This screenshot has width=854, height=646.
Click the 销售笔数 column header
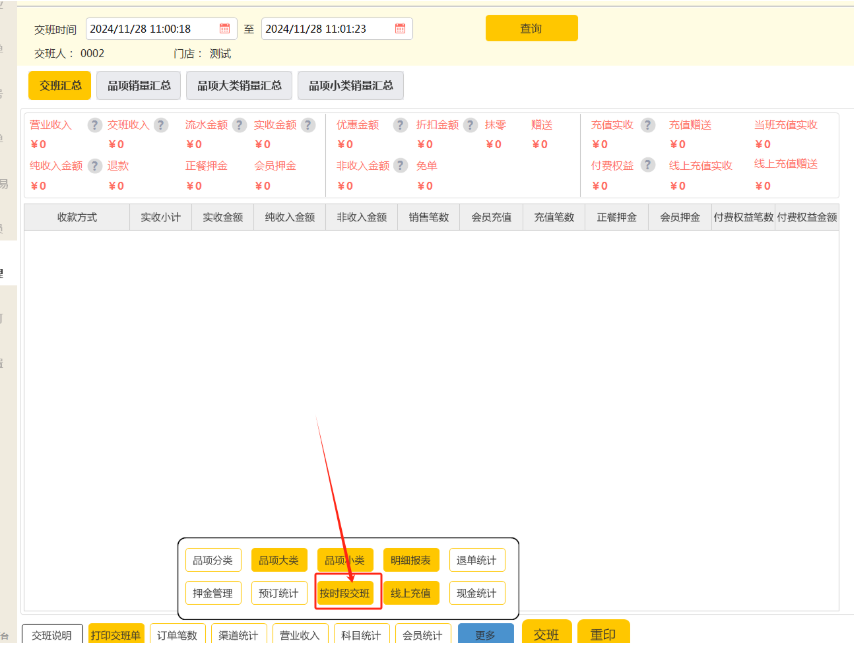click(429, 217)
